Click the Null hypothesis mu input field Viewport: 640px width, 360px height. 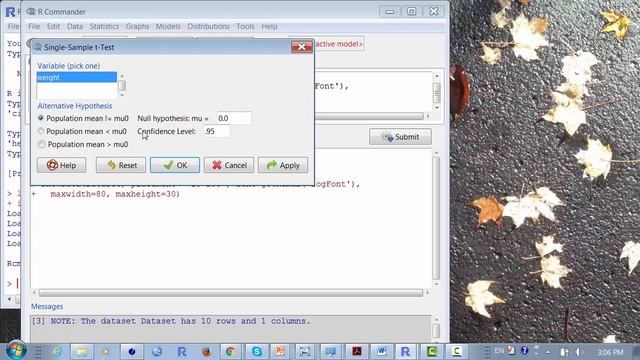pos(234,118)
